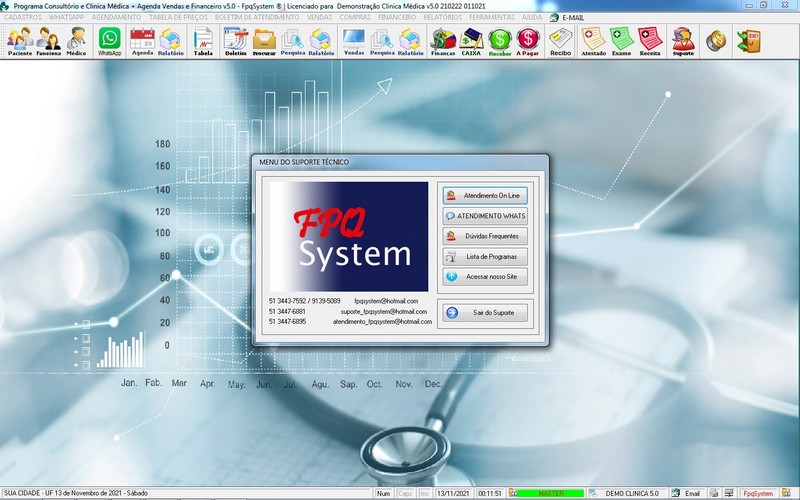Open the AGENDAMENTO menu
Viewport: 800px width, 500px height.
tap(116, 17)
